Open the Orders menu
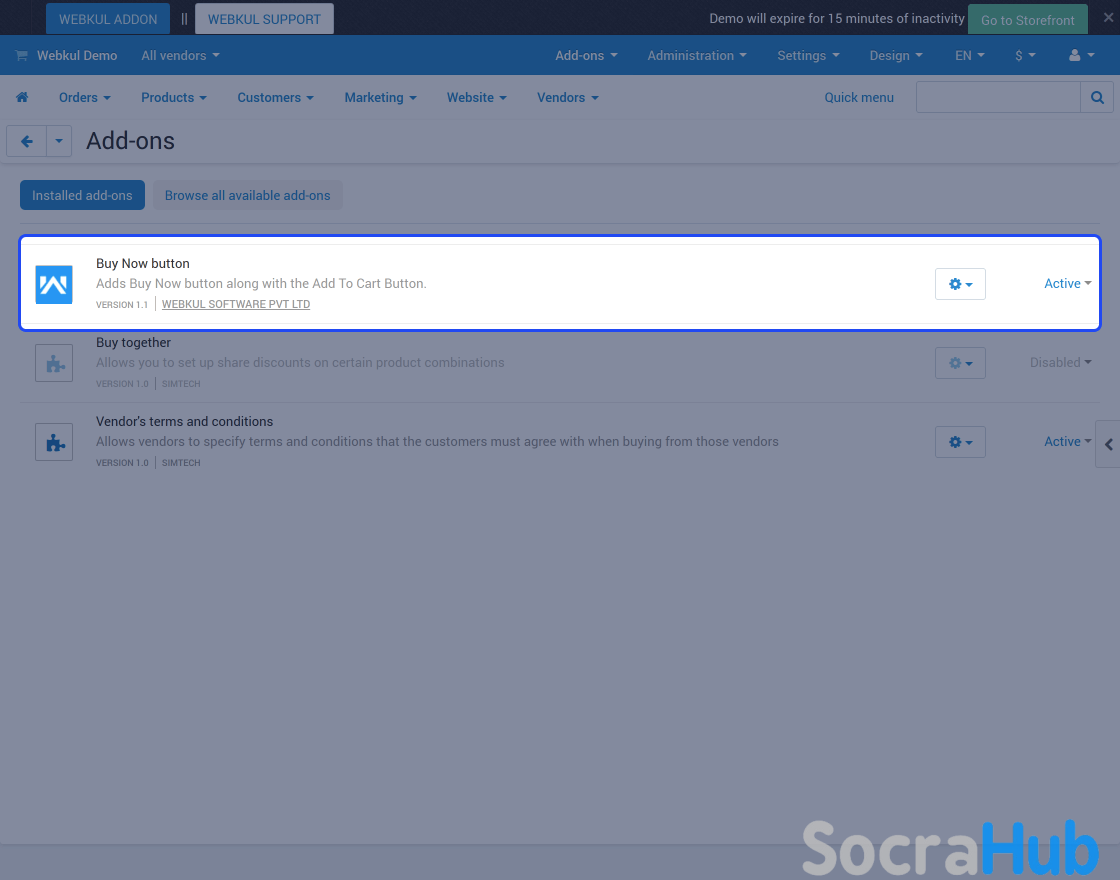Image resolution: width=1120 pixels, height=880 pixels. click(x=85, y=97)
